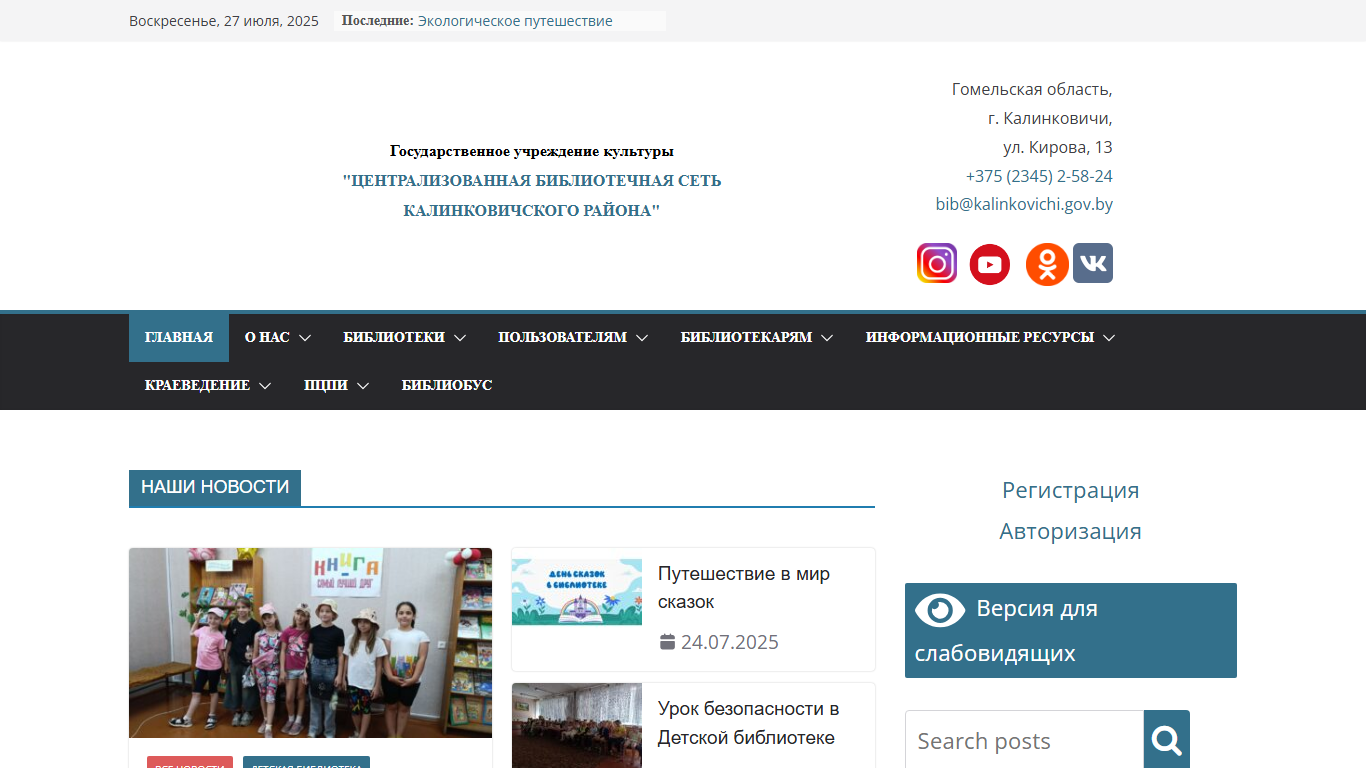The width and height of the screenshot is (1366, 768).
Task: Open Версия для слабовидящих button
Action: 1071,630
